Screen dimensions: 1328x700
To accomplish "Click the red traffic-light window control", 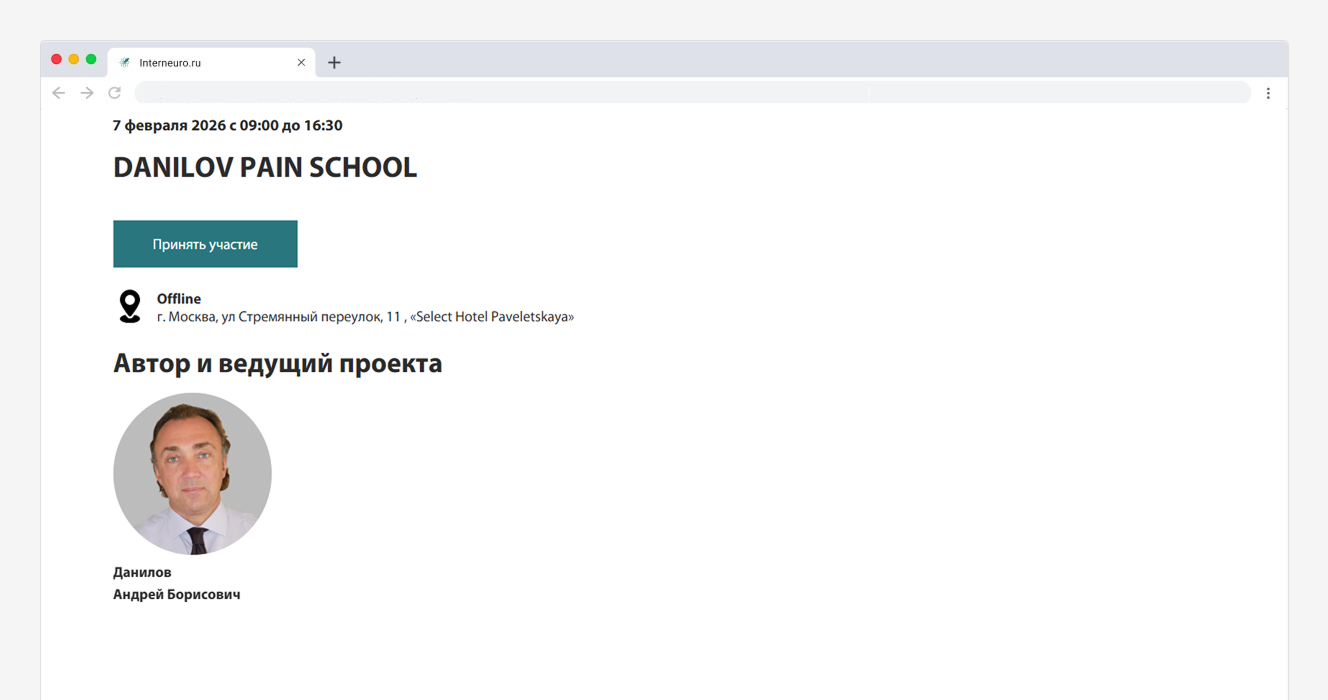I will pyautogui.click(x=56, y=59).
